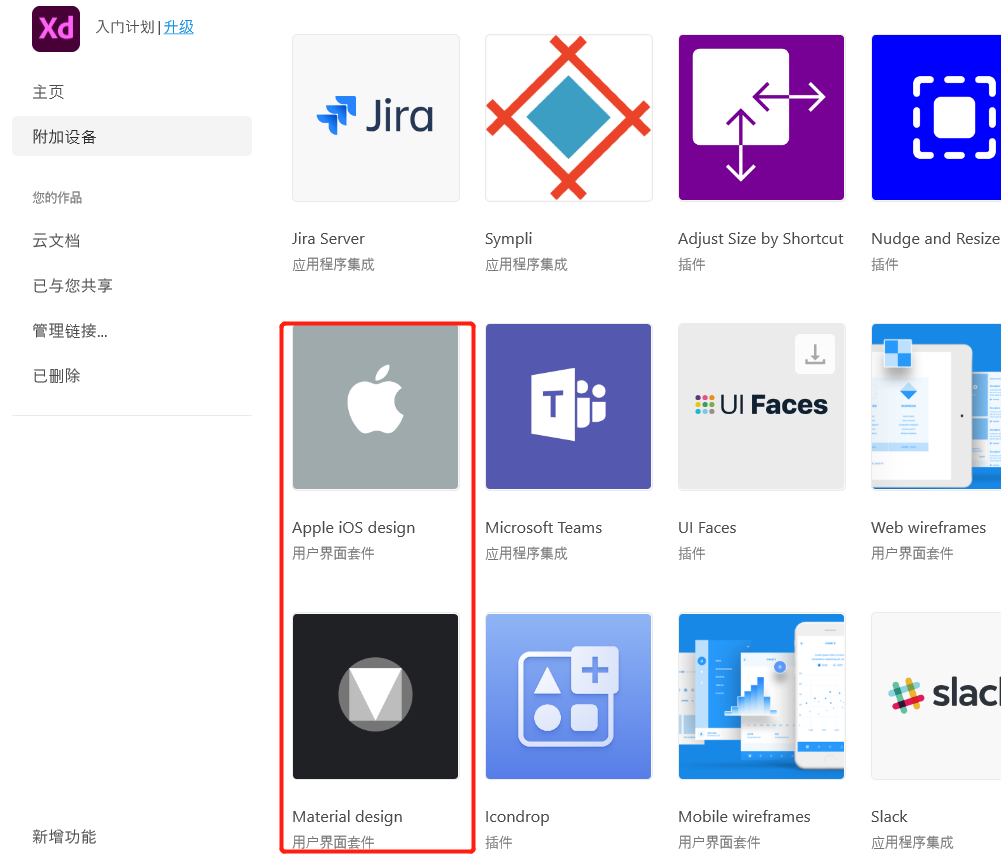Image resolution: width=1001 pixels, height=855 pixels.
Task: Click the Microsoft Teams icon tile
Action: (x=568, y=406)
